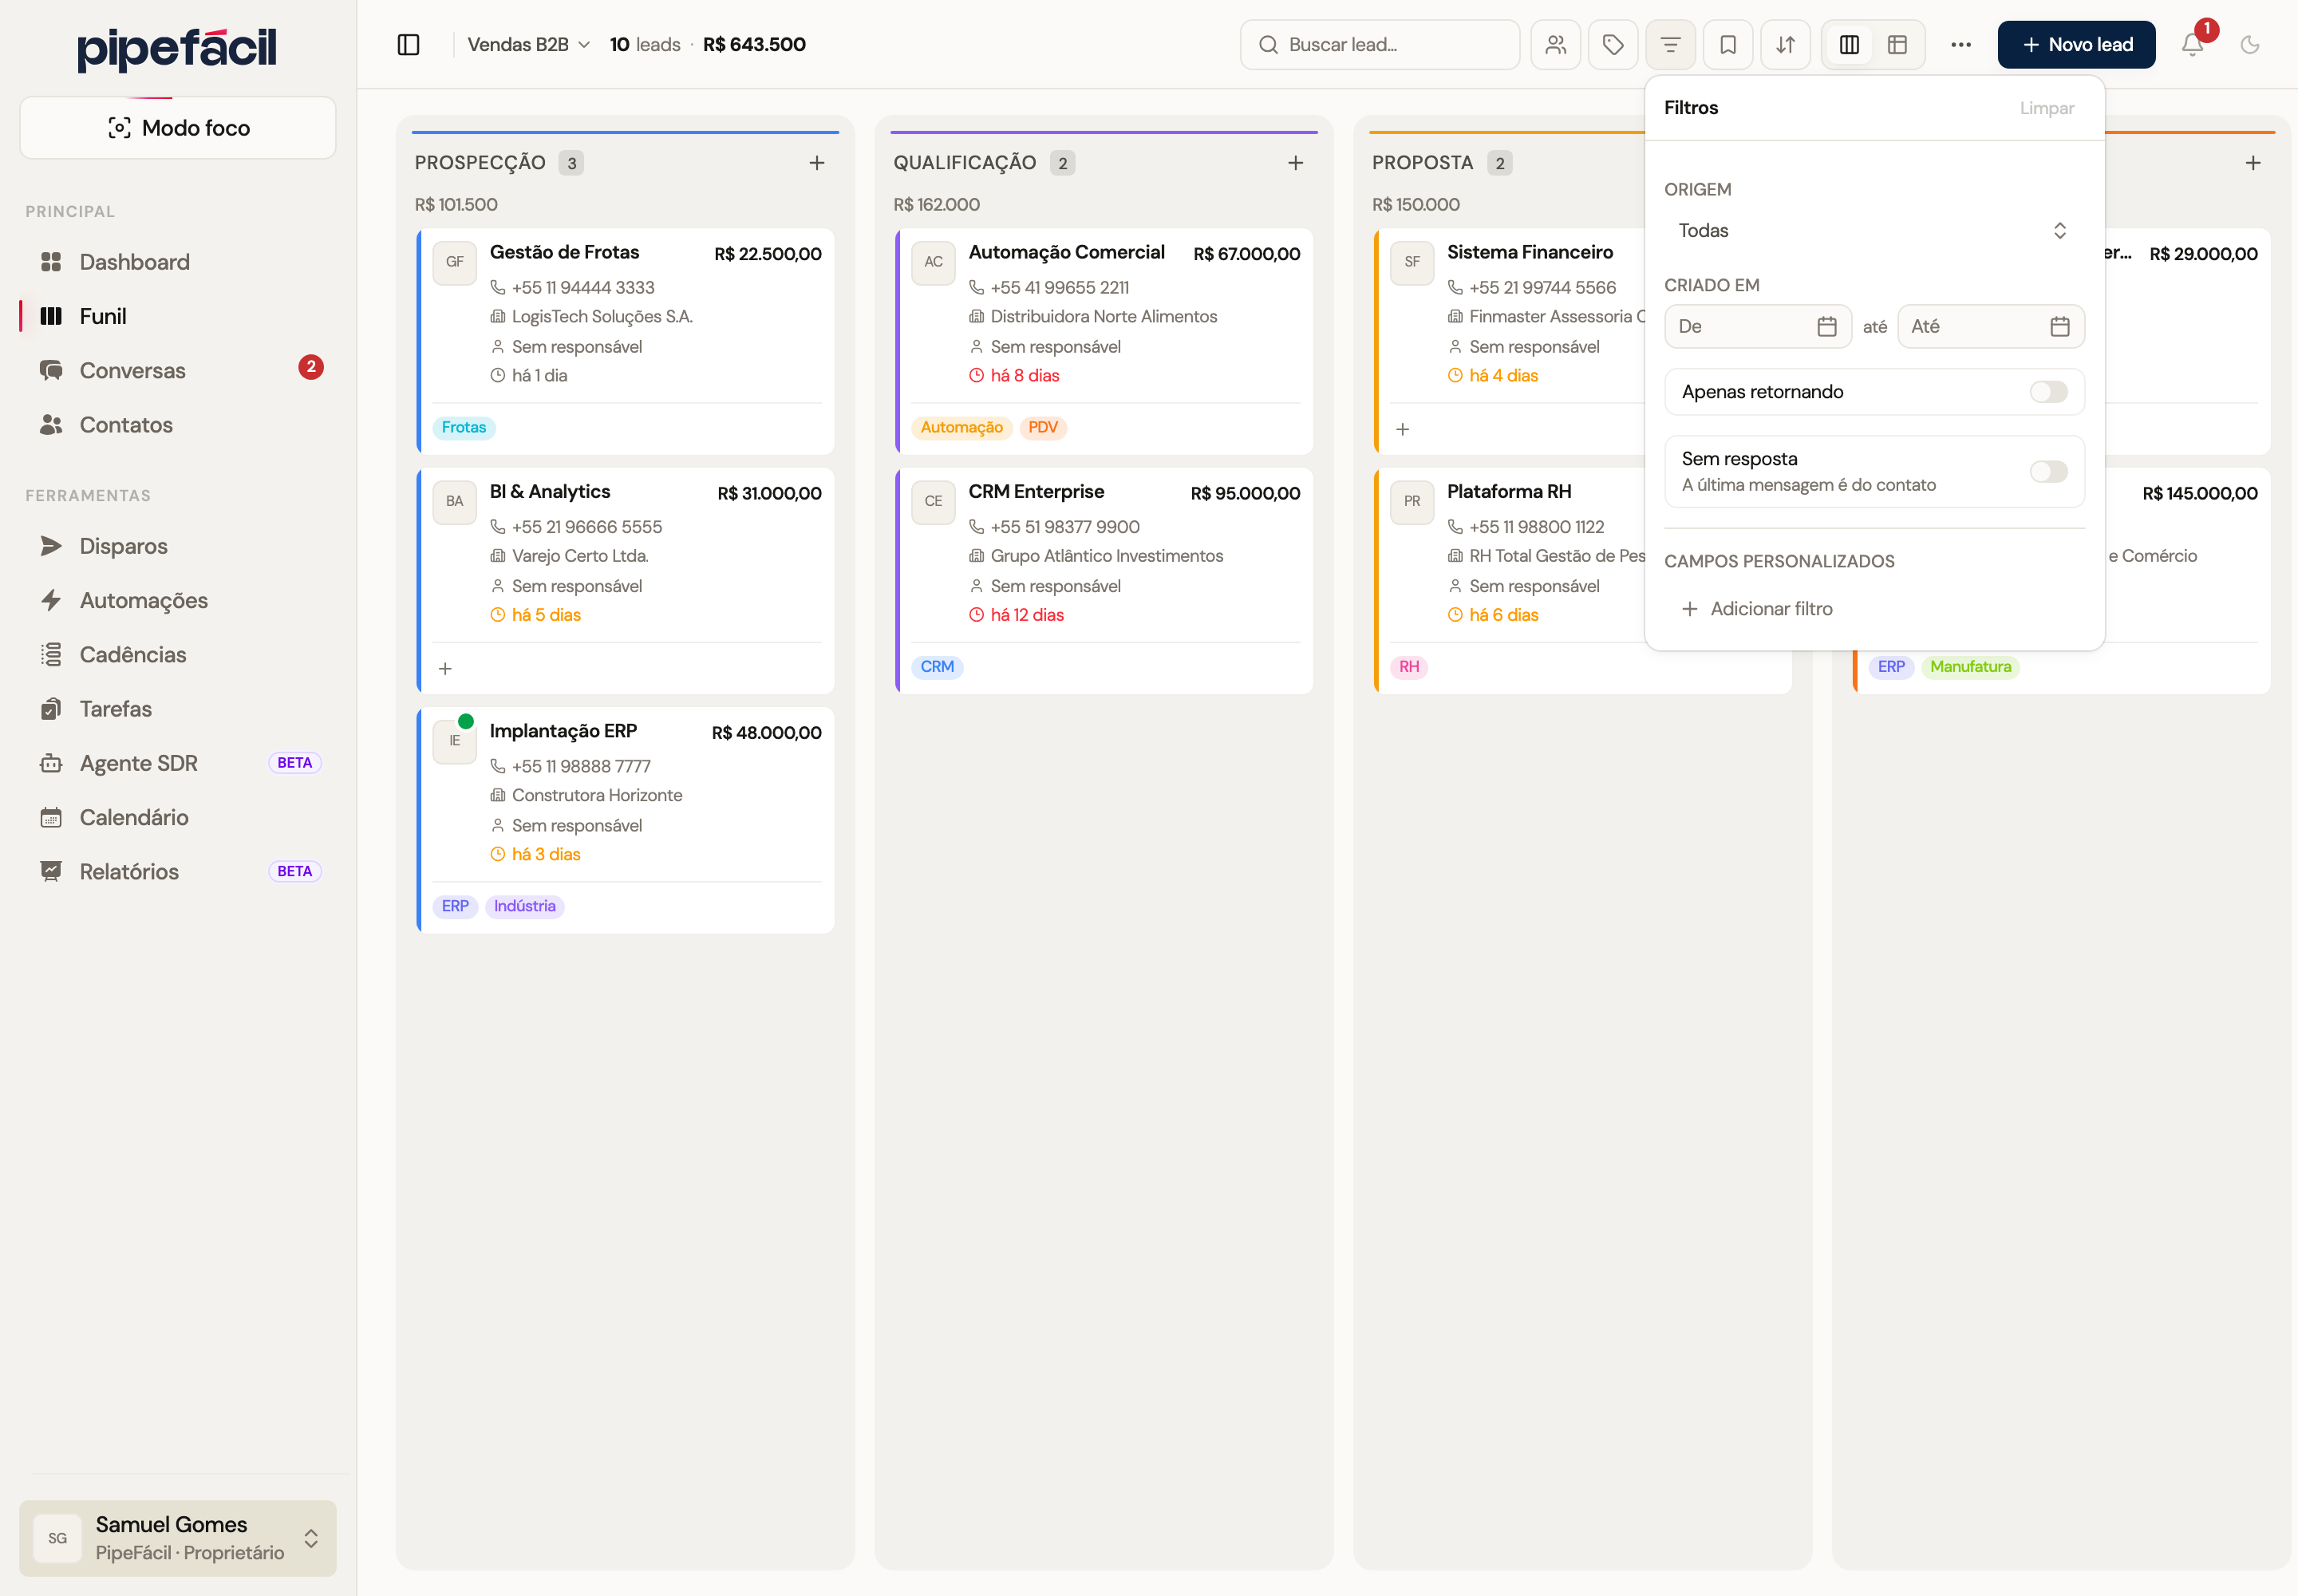Open Automações tool
The image size is (2298, 1596).
pyautogui.click(x=178, y=600)
